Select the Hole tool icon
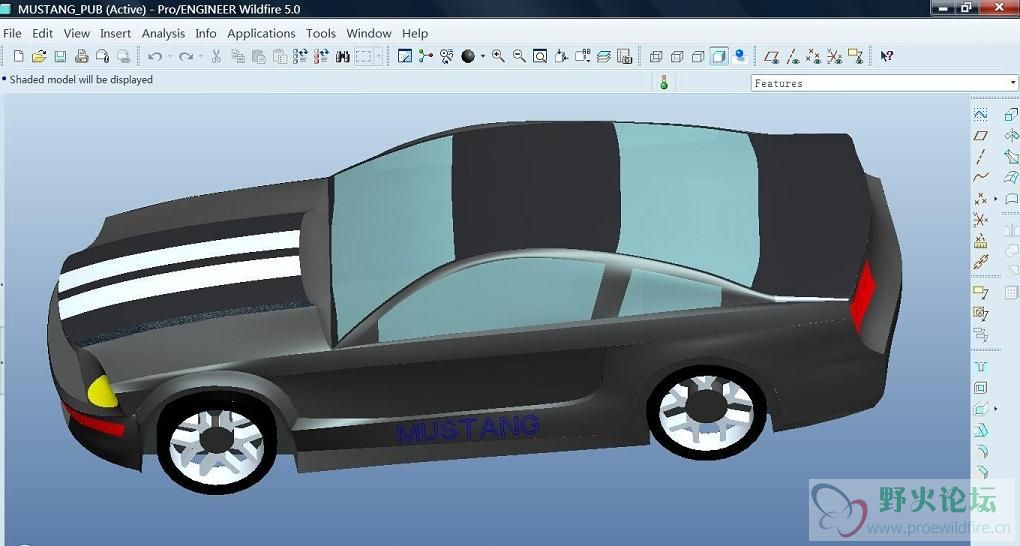This screenshot has height=546, width=1020. tap(981, 367)
